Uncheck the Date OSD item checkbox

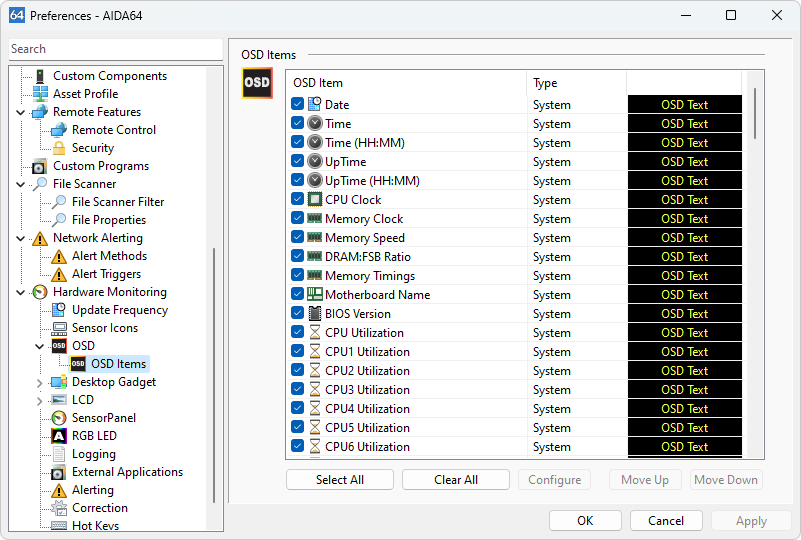click(x=298, y=105)
